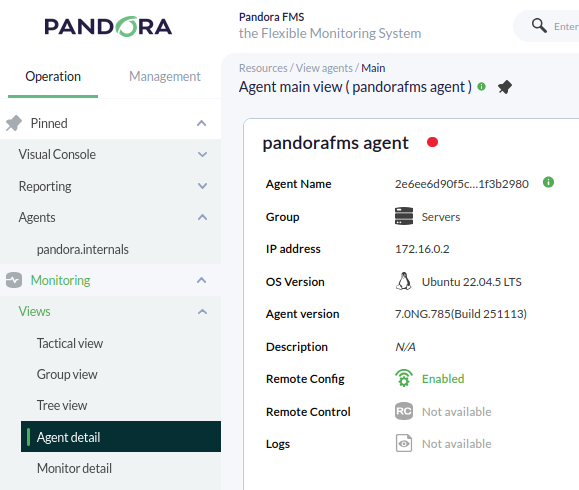Collapse the Pinned section chevron
Screen dimensions: 579x490
[202, 123]
